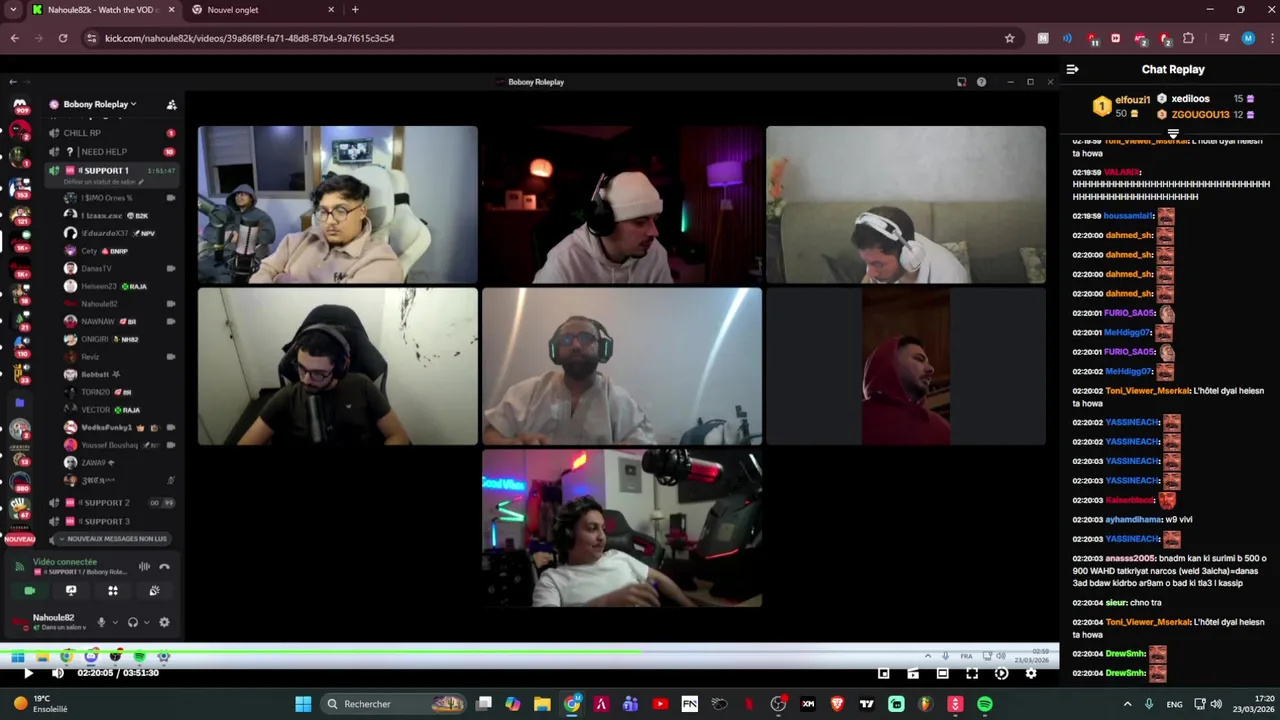
Task: Enter fullscreen in Kick player
Action: [972, 674]
